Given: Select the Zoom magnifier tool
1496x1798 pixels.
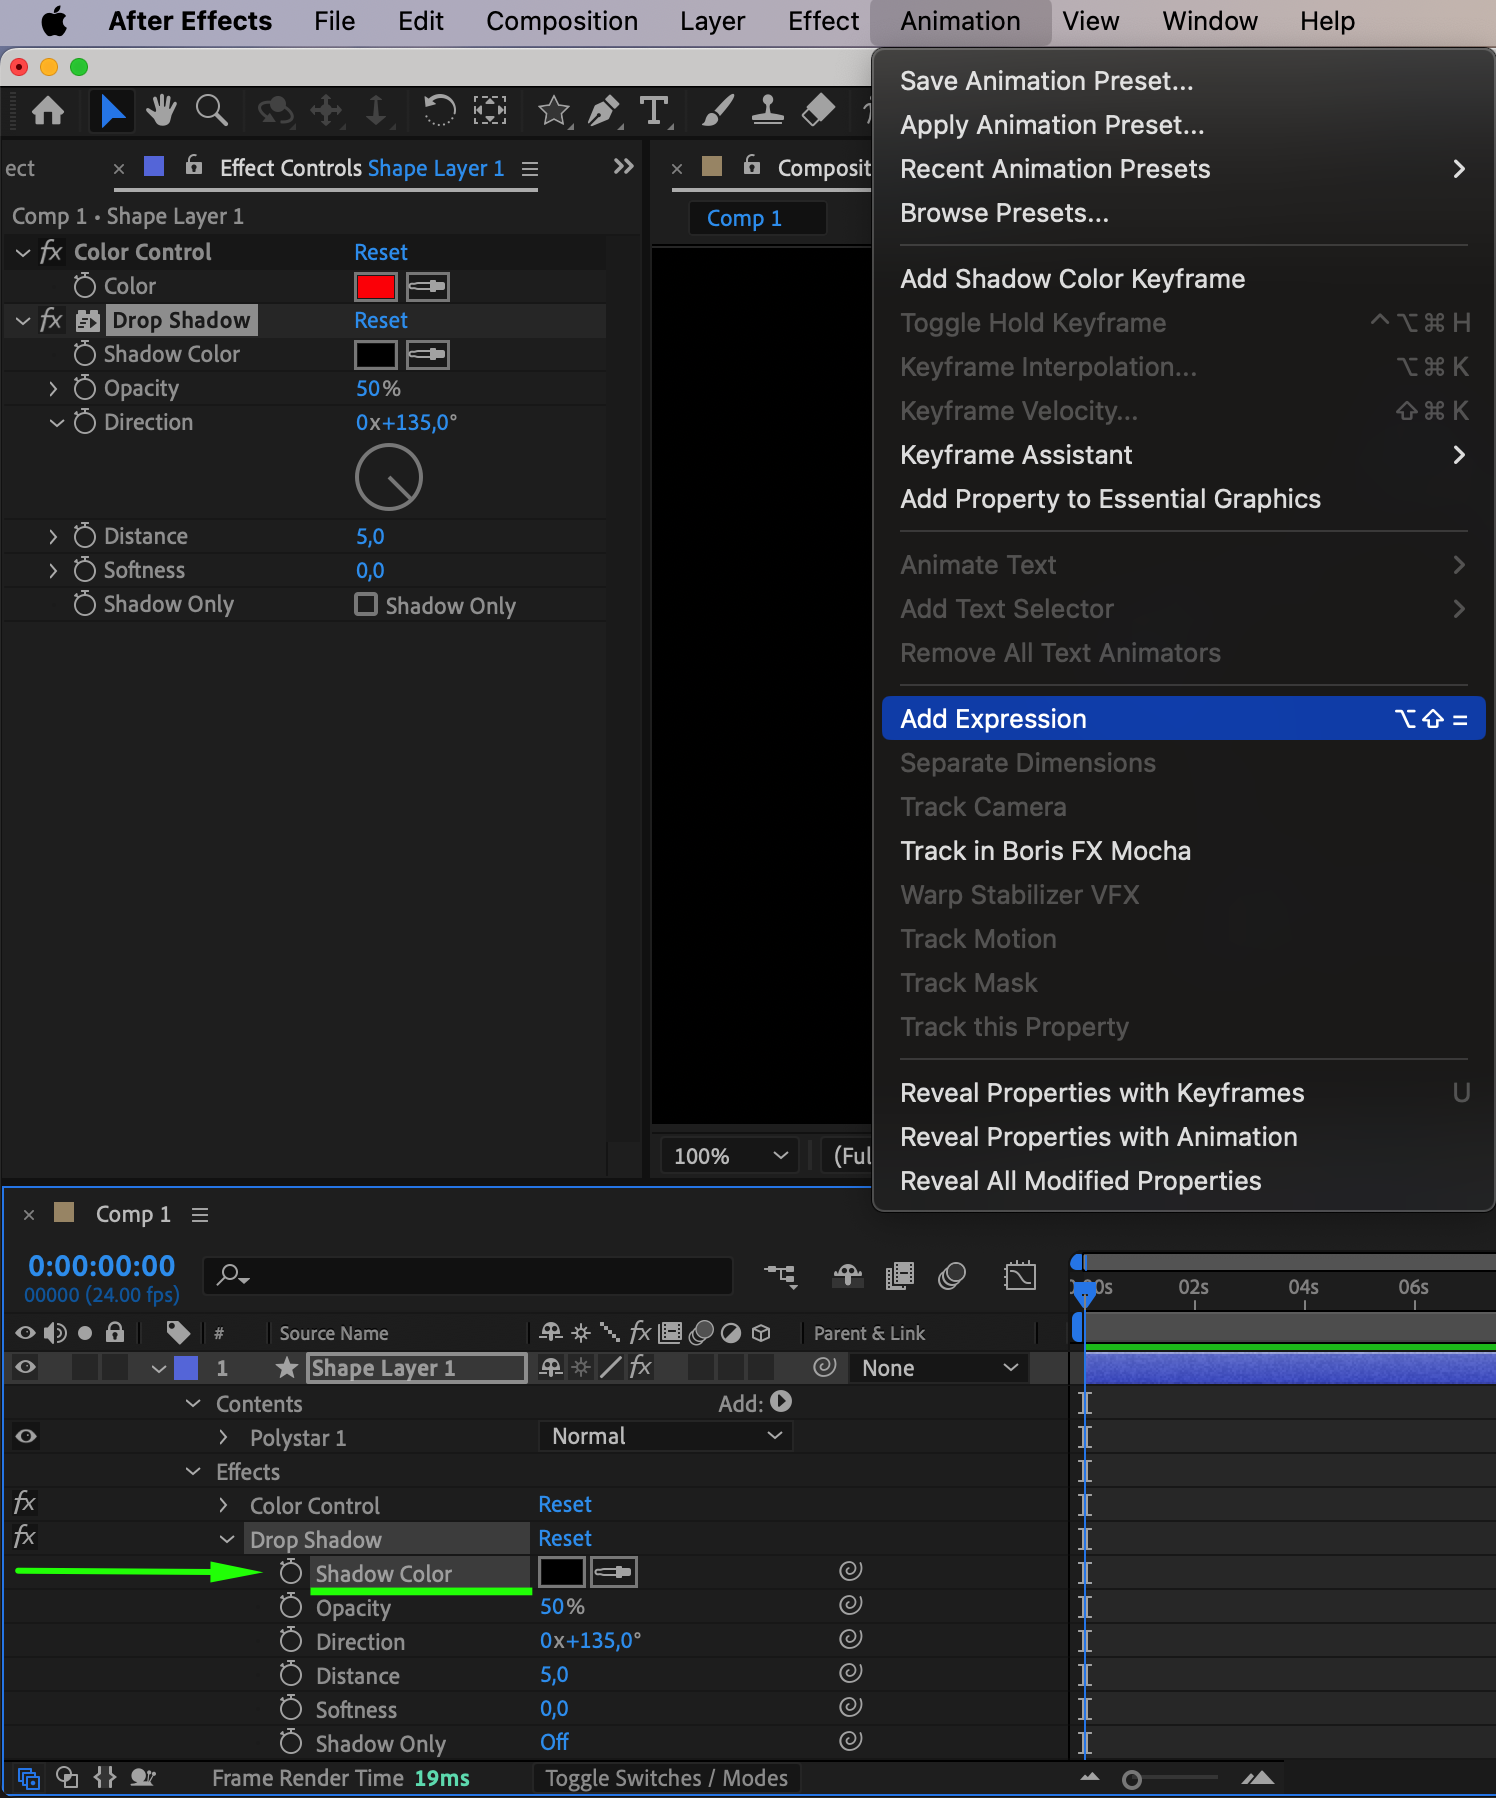Looking at the screenshot, I should 211,110.
